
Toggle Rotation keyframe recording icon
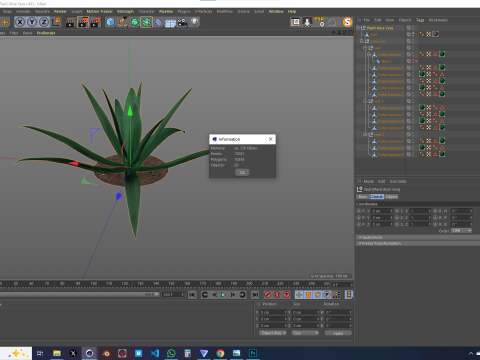pyautogui.click(x=318, y=295)
